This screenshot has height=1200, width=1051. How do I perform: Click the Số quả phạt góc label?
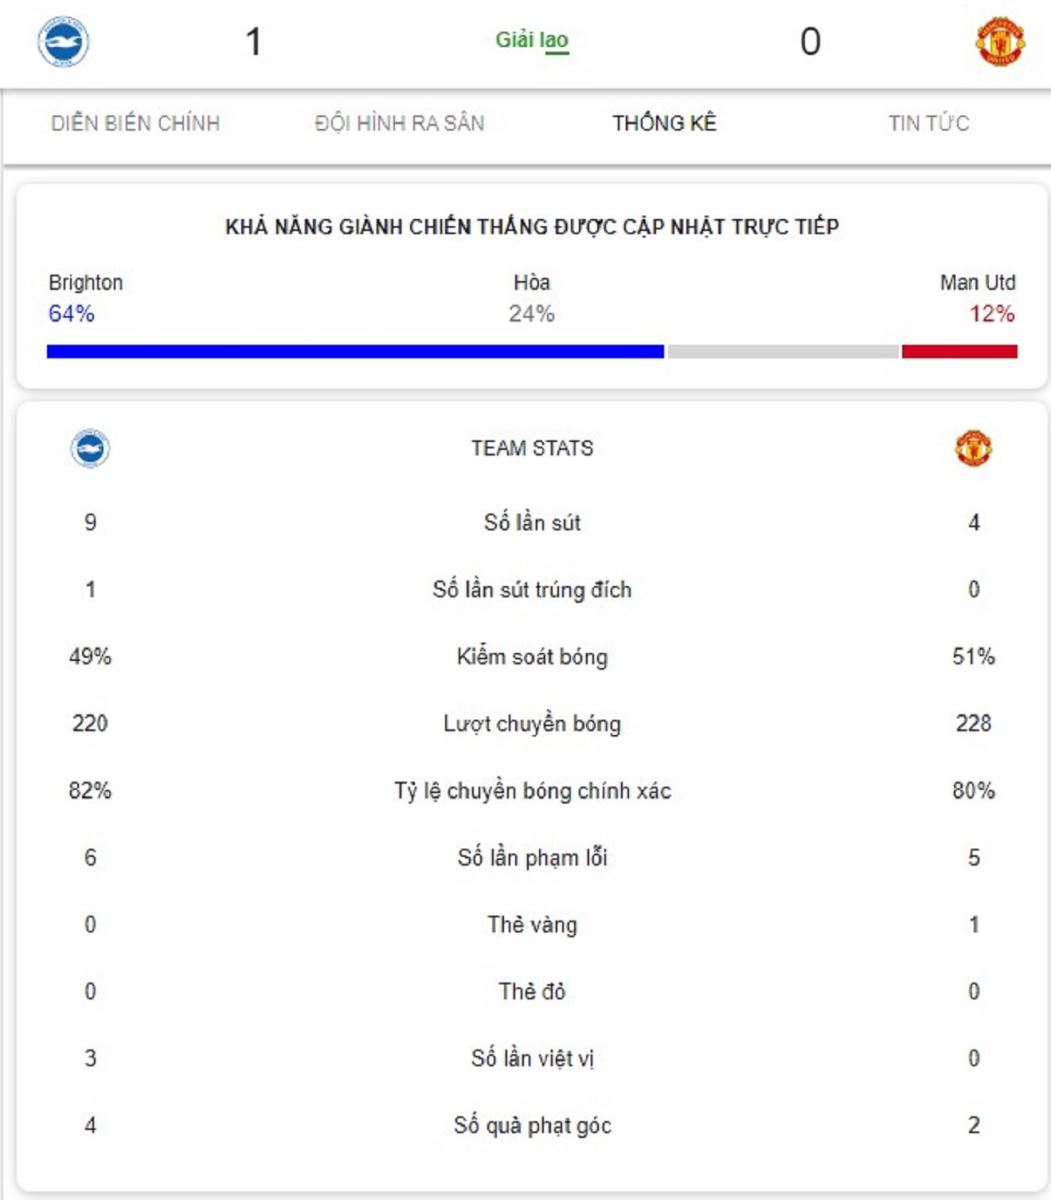tap(532, 1126)
